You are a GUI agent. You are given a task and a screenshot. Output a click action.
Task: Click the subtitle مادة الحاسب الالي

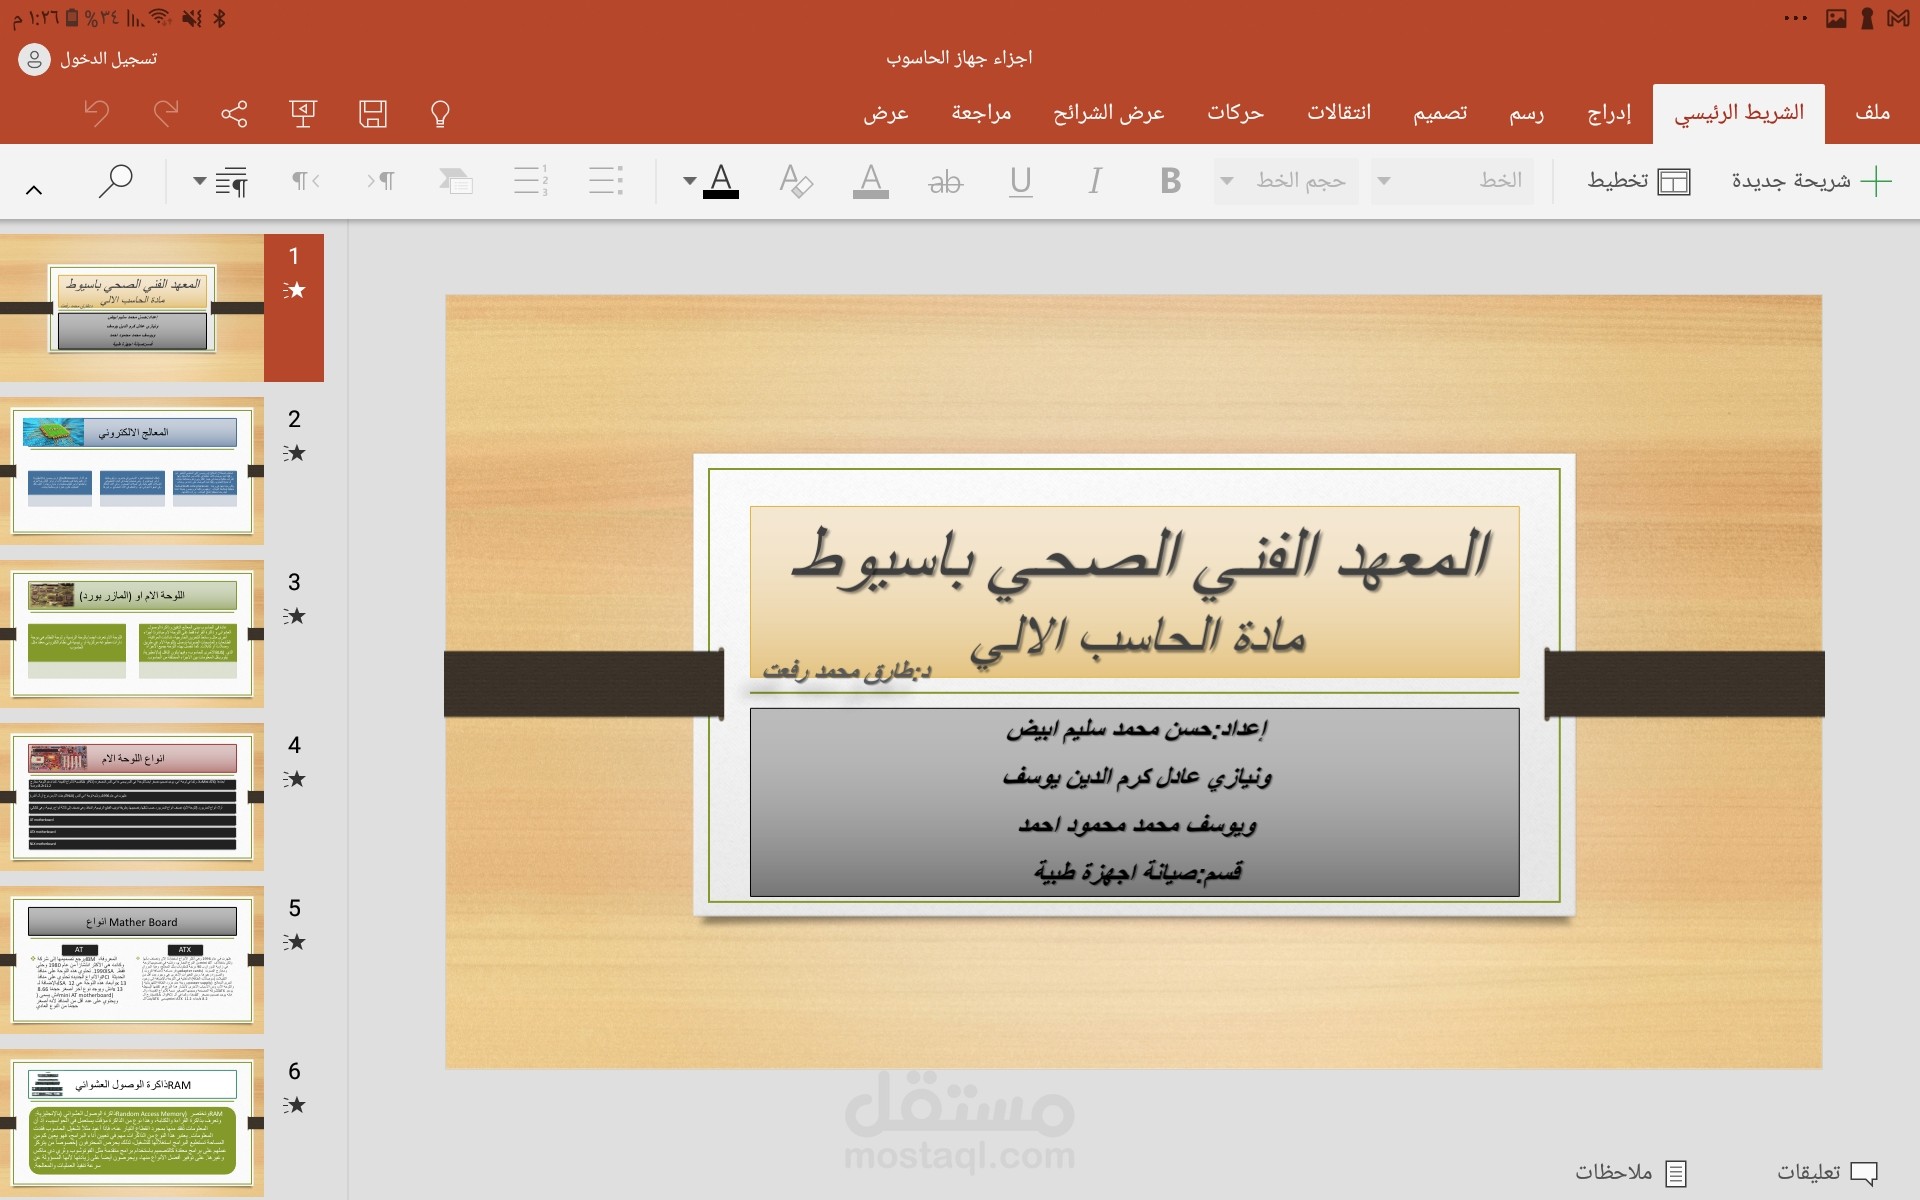pyautogui.click(x=1137, y=639)
